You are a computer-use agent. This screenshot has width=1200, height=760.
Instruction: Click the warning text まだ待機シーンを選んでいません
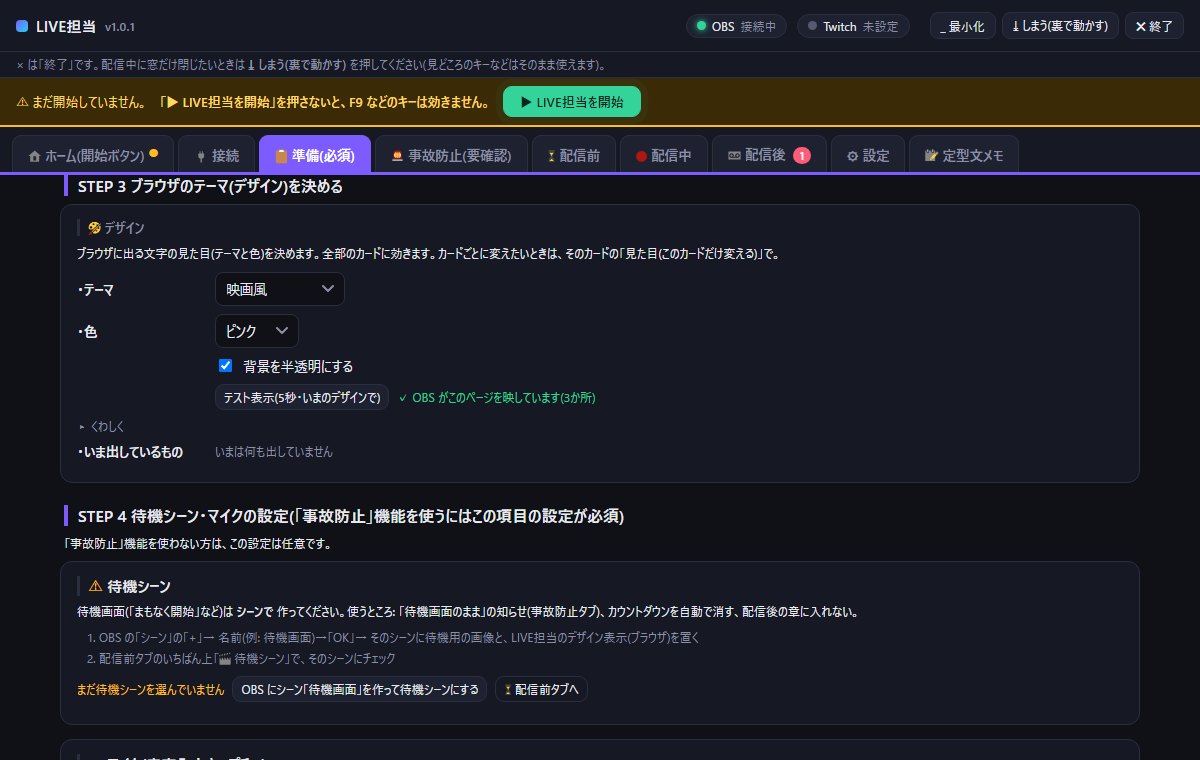[x=151, y=689]
